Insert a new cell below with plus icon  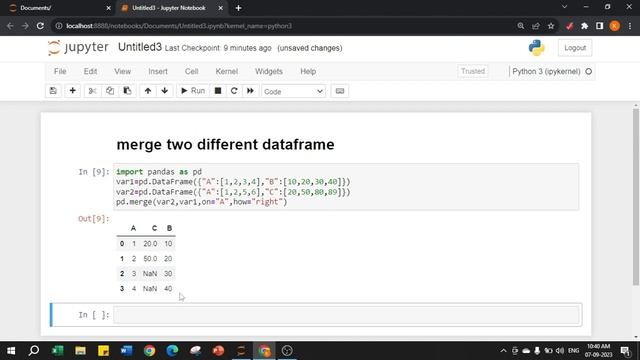point(72,91)
